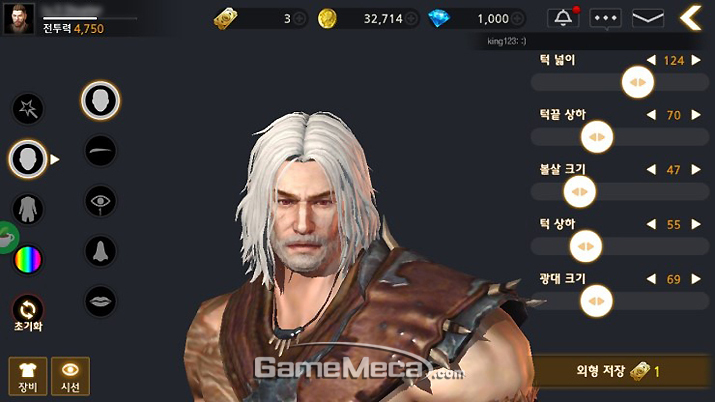Toggle the 장비 equipment display button

tap(28, 376)
